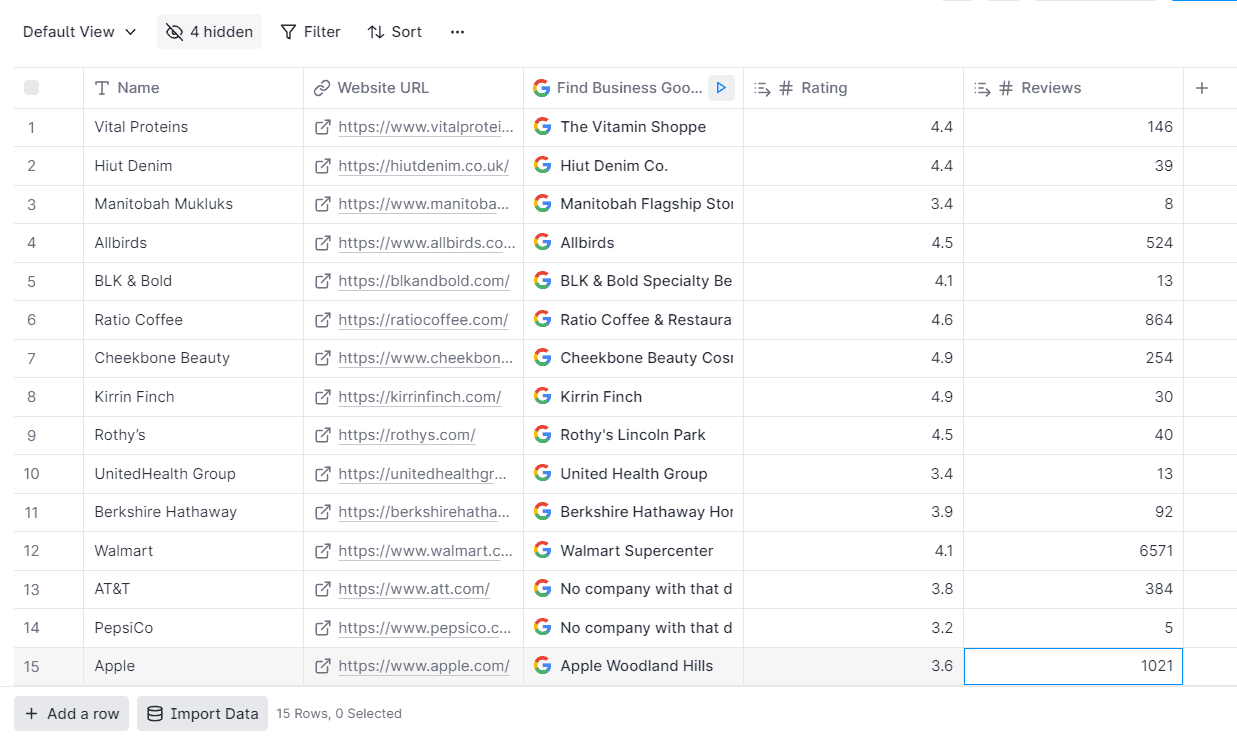Screen dimensions: 1237x738
Task: Click the Google icon beside The Vitamin Shoppe
Action: coord(543,126)
